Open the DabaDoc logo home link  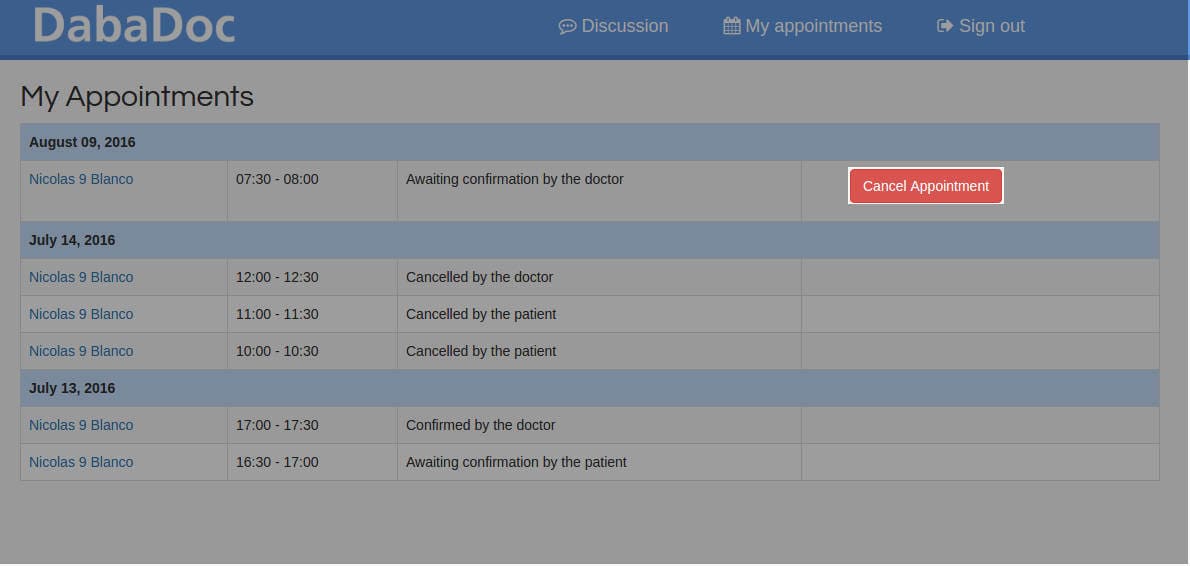point(134,26)
